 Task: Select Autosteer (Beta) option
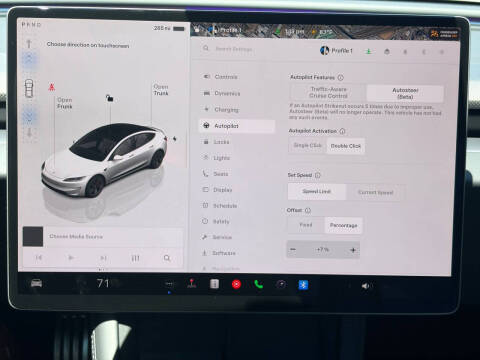(x=405, y=93)
